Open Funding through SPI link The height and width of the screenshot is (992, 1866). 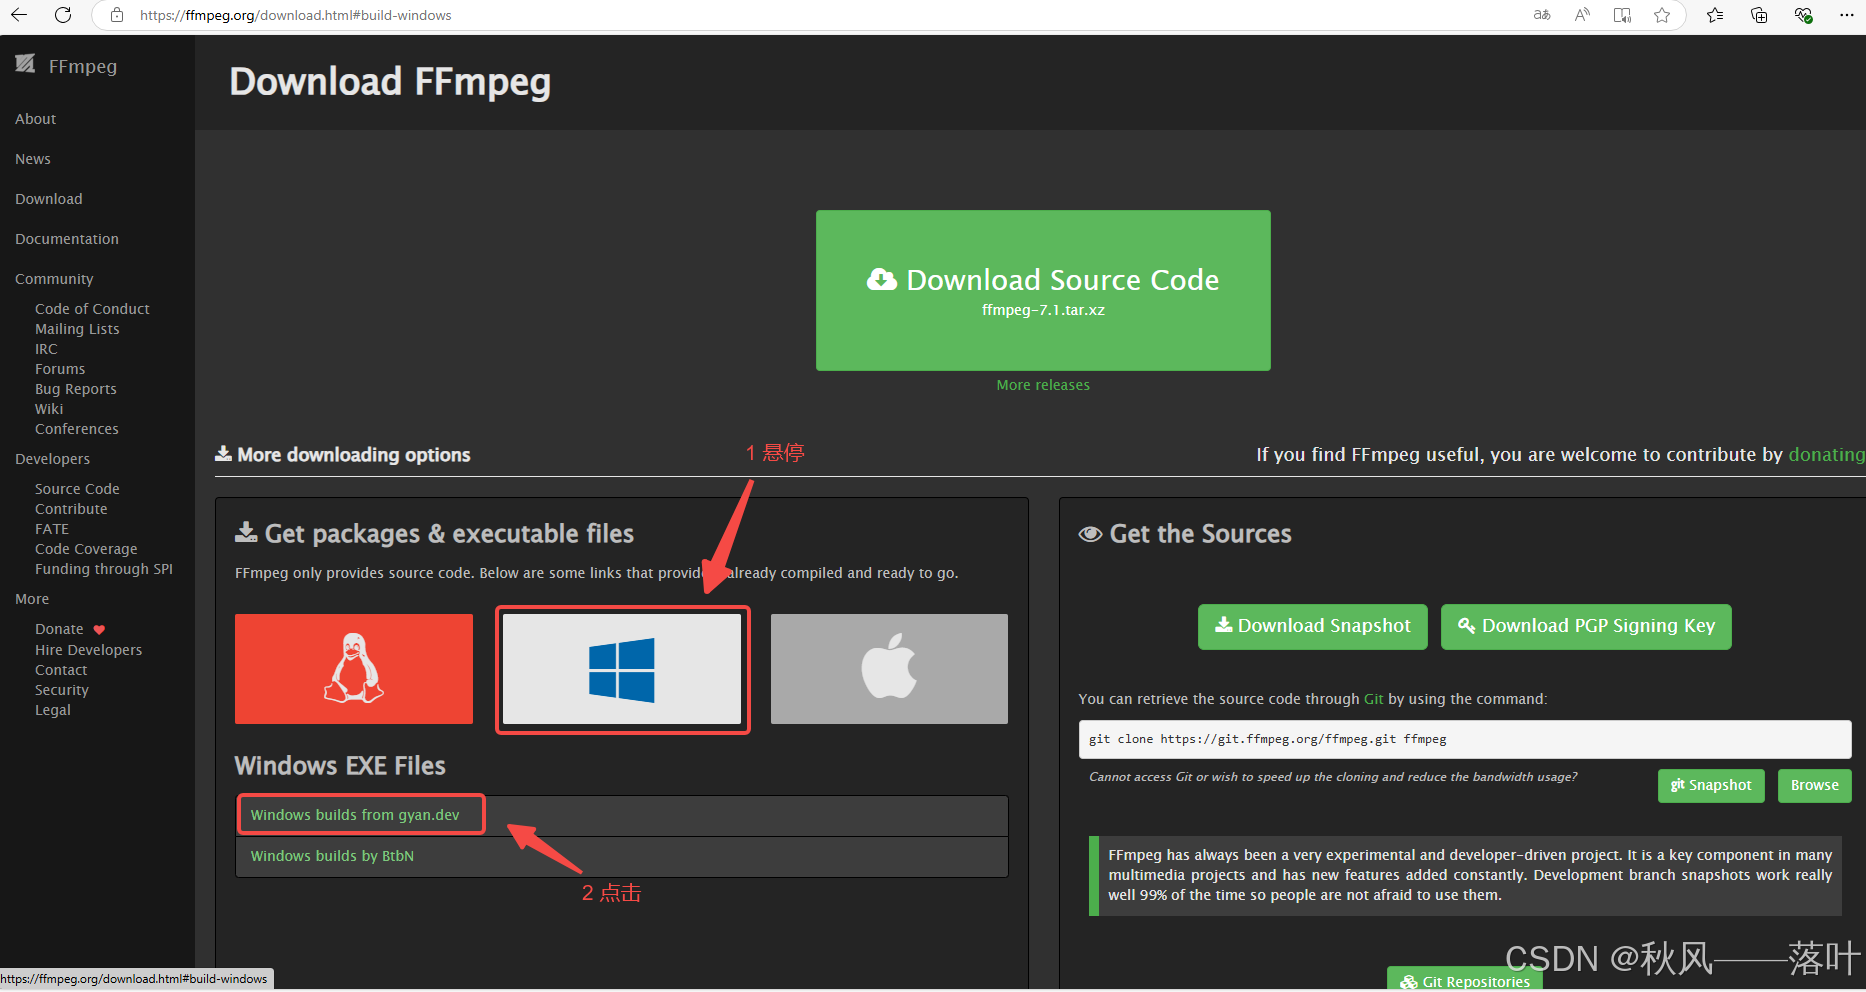(x=104, y=569)
